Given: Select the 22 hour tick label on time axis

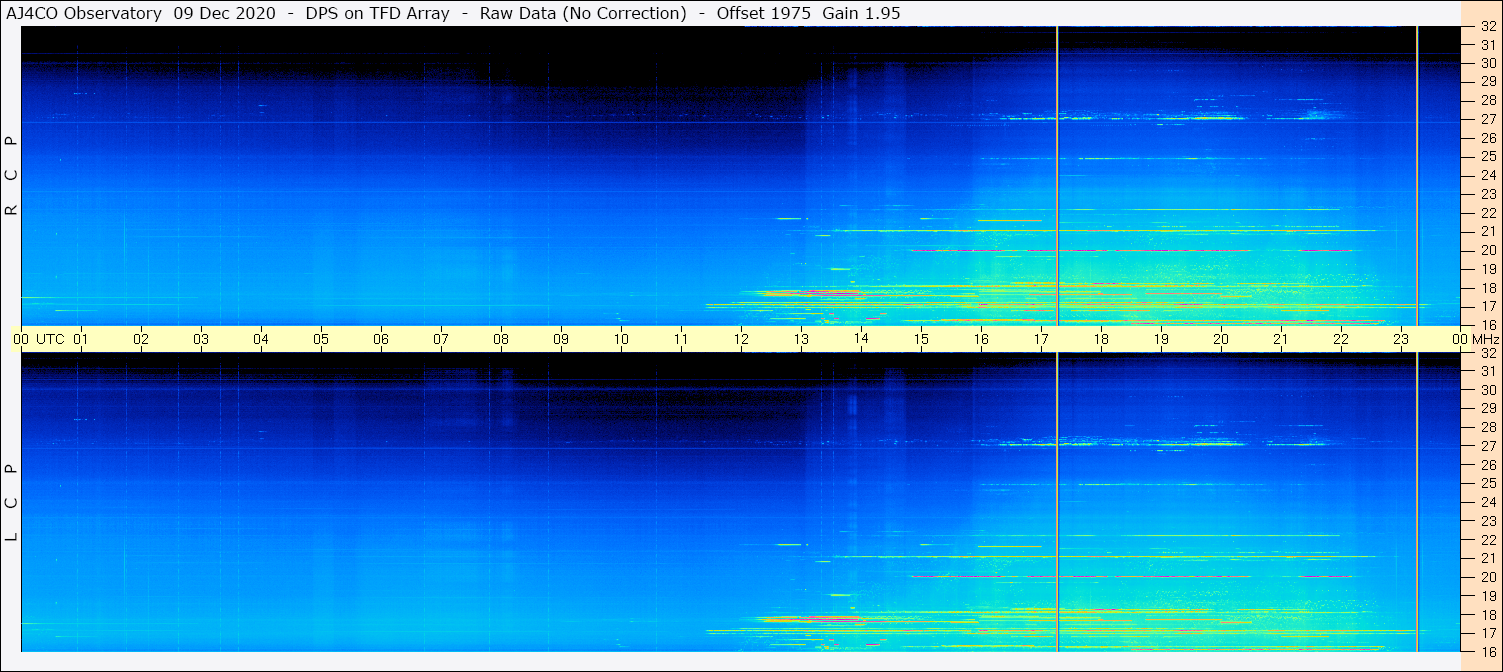Looking at the screenshot, I should click(1341, 339).
